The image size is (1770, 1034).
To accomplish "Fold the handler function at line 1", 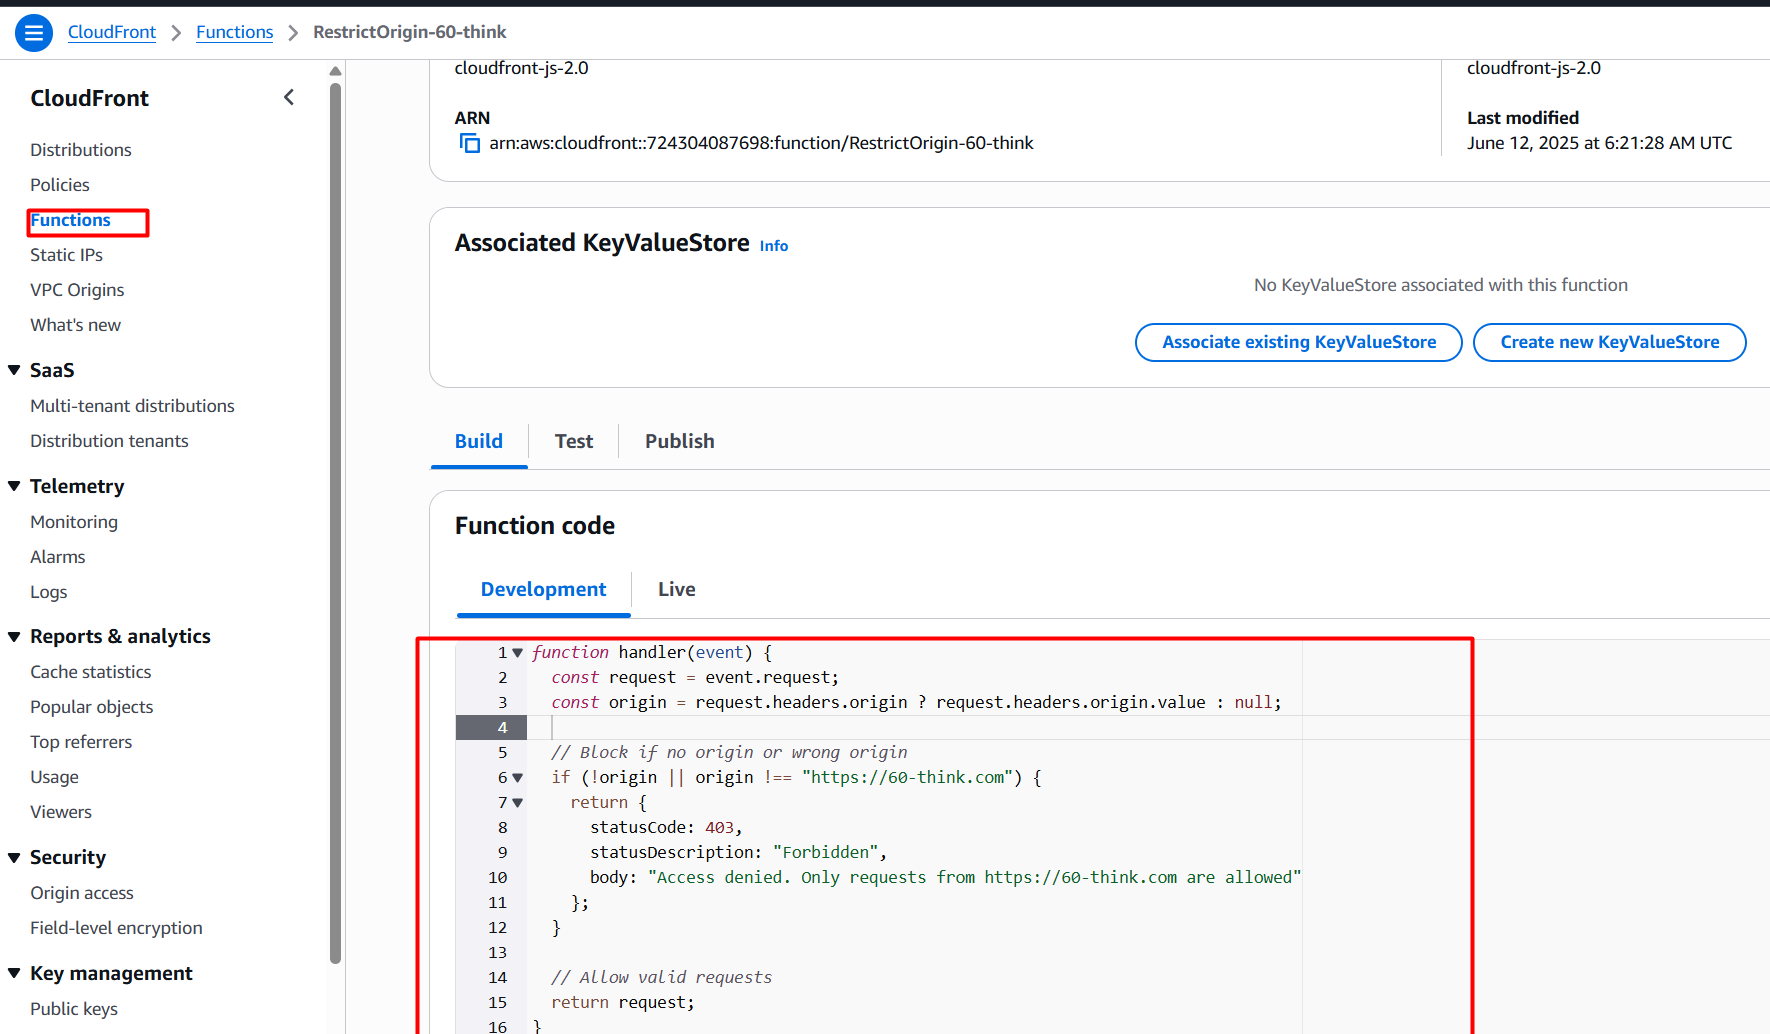I will pyautogui.click(x=517, y=653).
